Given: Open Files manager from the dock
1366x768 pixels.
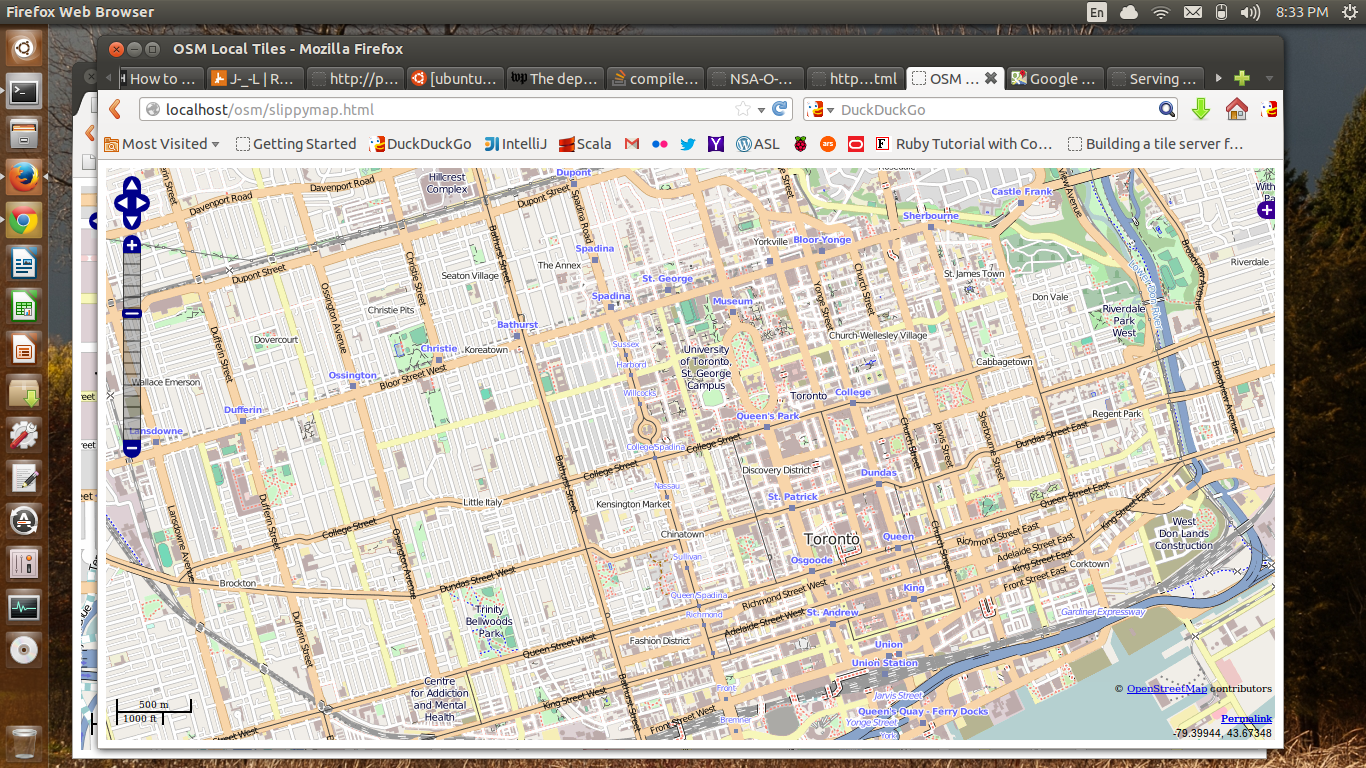Looking at the screenshot, I should pos(24,134).
